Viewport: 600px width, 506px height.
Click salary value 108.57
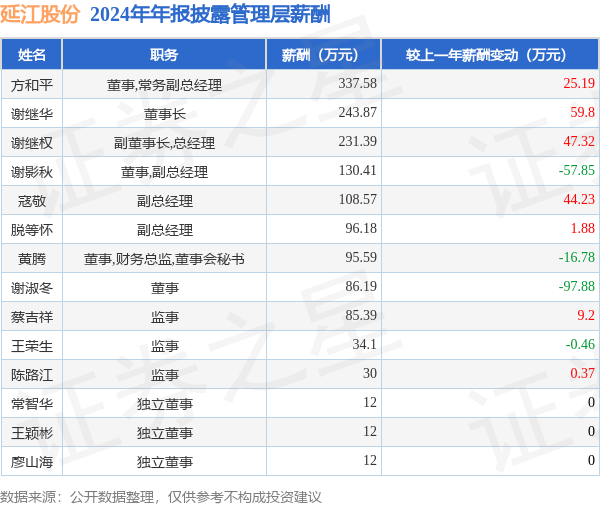click(x=357, y=199)
